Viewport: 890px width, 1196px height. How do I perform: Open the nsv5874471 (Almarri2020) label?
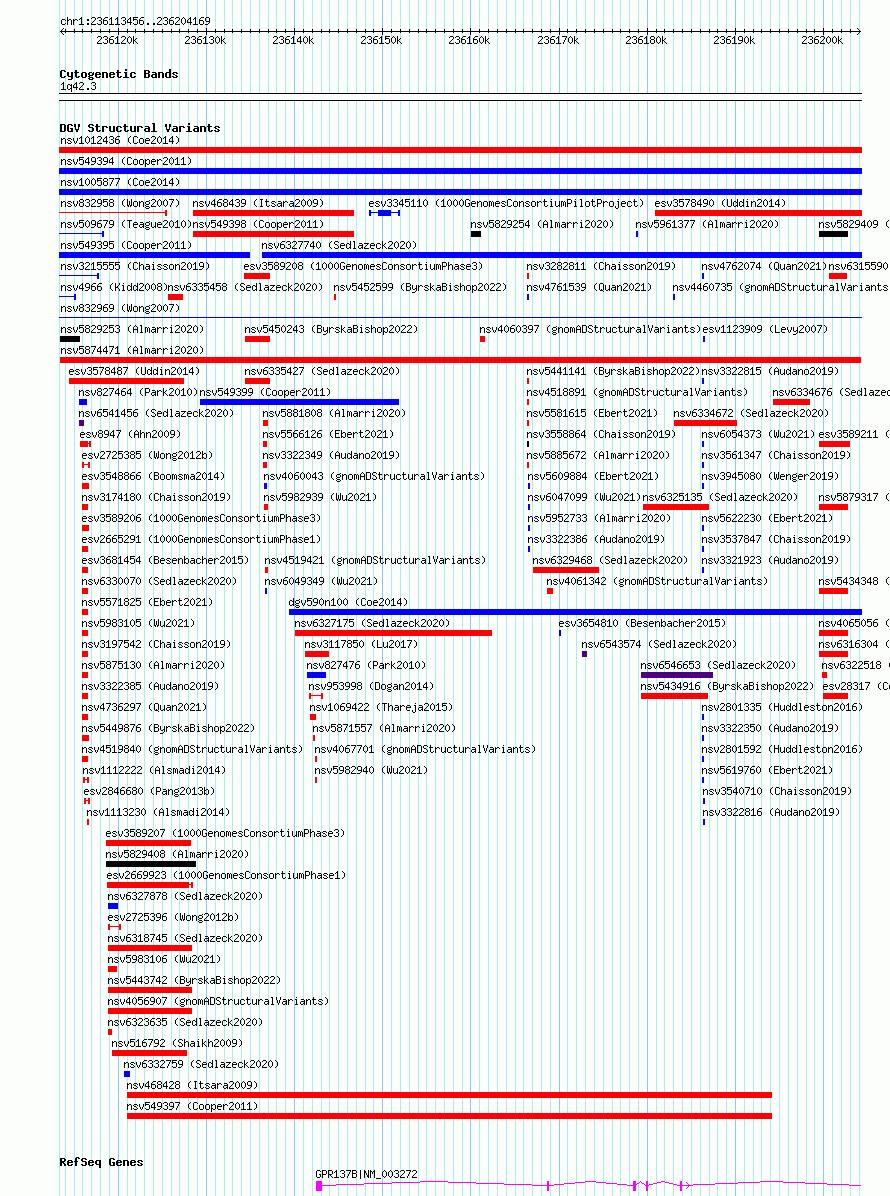coord(132,350)
